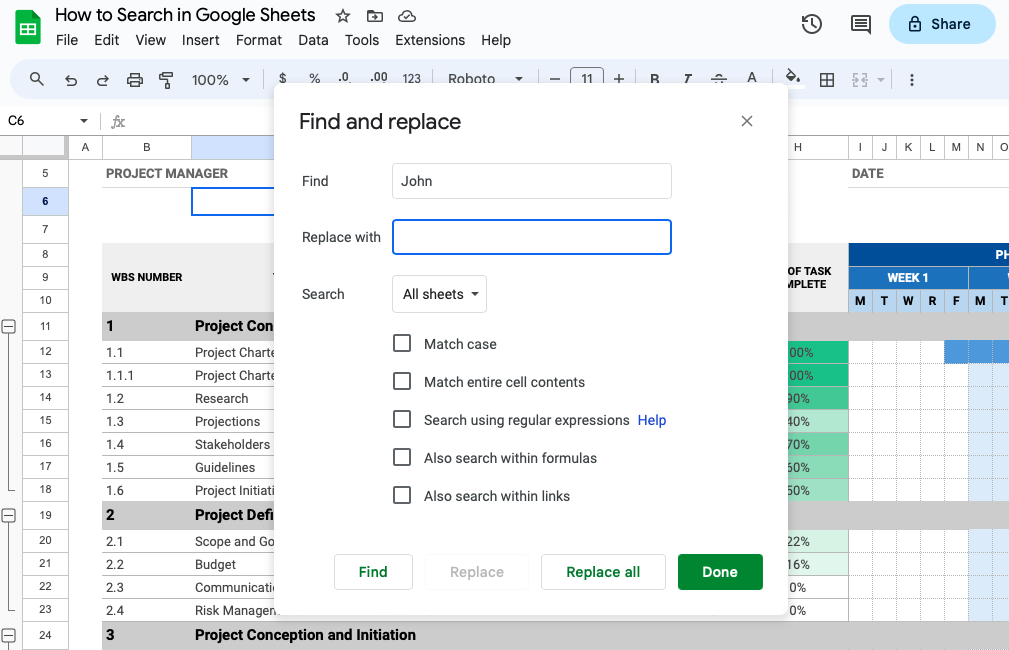Decrease font size with minus
This screenshot has width=1009, height=650.
coord(555,79)
